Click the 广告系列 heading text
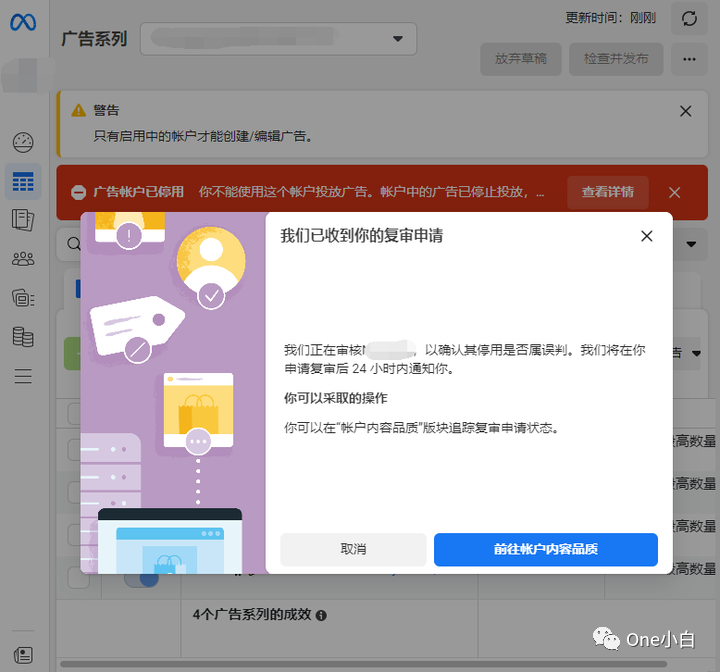The height and width of the screenshot is (672, 720). click(x=94, y=39)
